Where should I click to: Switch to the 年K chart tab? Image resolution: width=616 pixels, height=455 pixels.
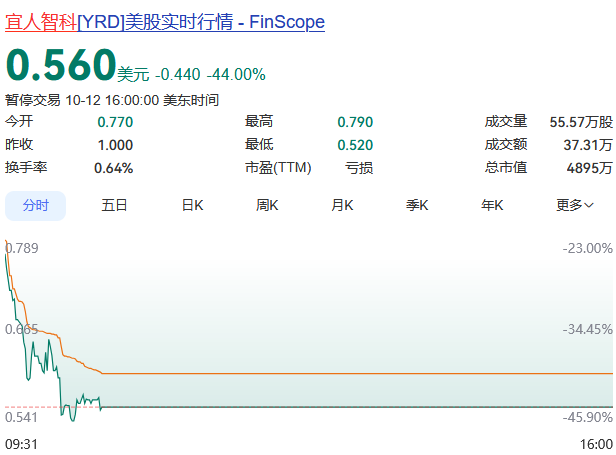tap(492, 205)
